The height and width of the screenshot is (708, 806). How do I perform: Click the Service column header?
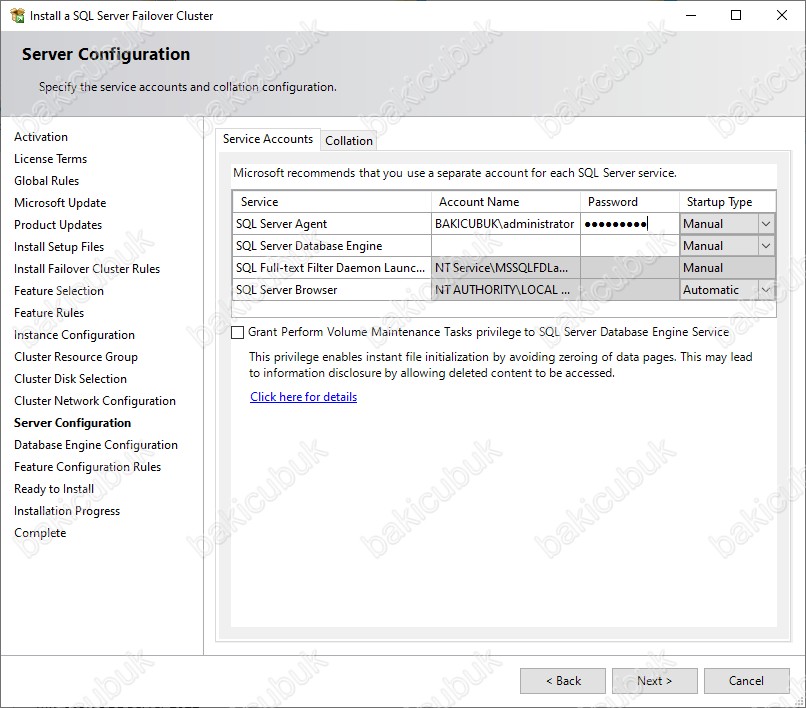point(332,202)
